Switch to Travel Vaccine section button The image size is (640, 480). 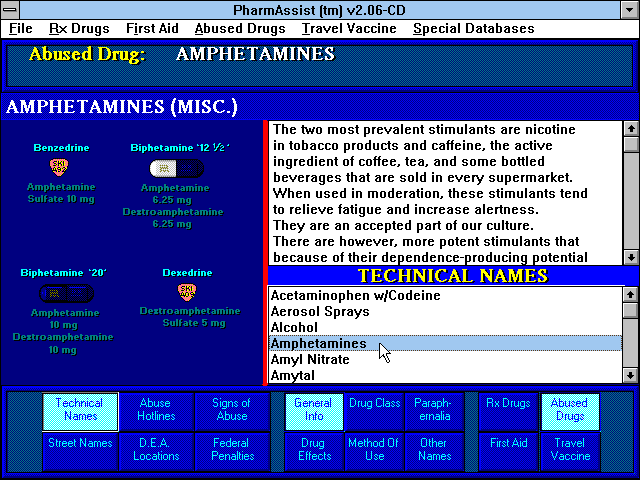point(570,451)
